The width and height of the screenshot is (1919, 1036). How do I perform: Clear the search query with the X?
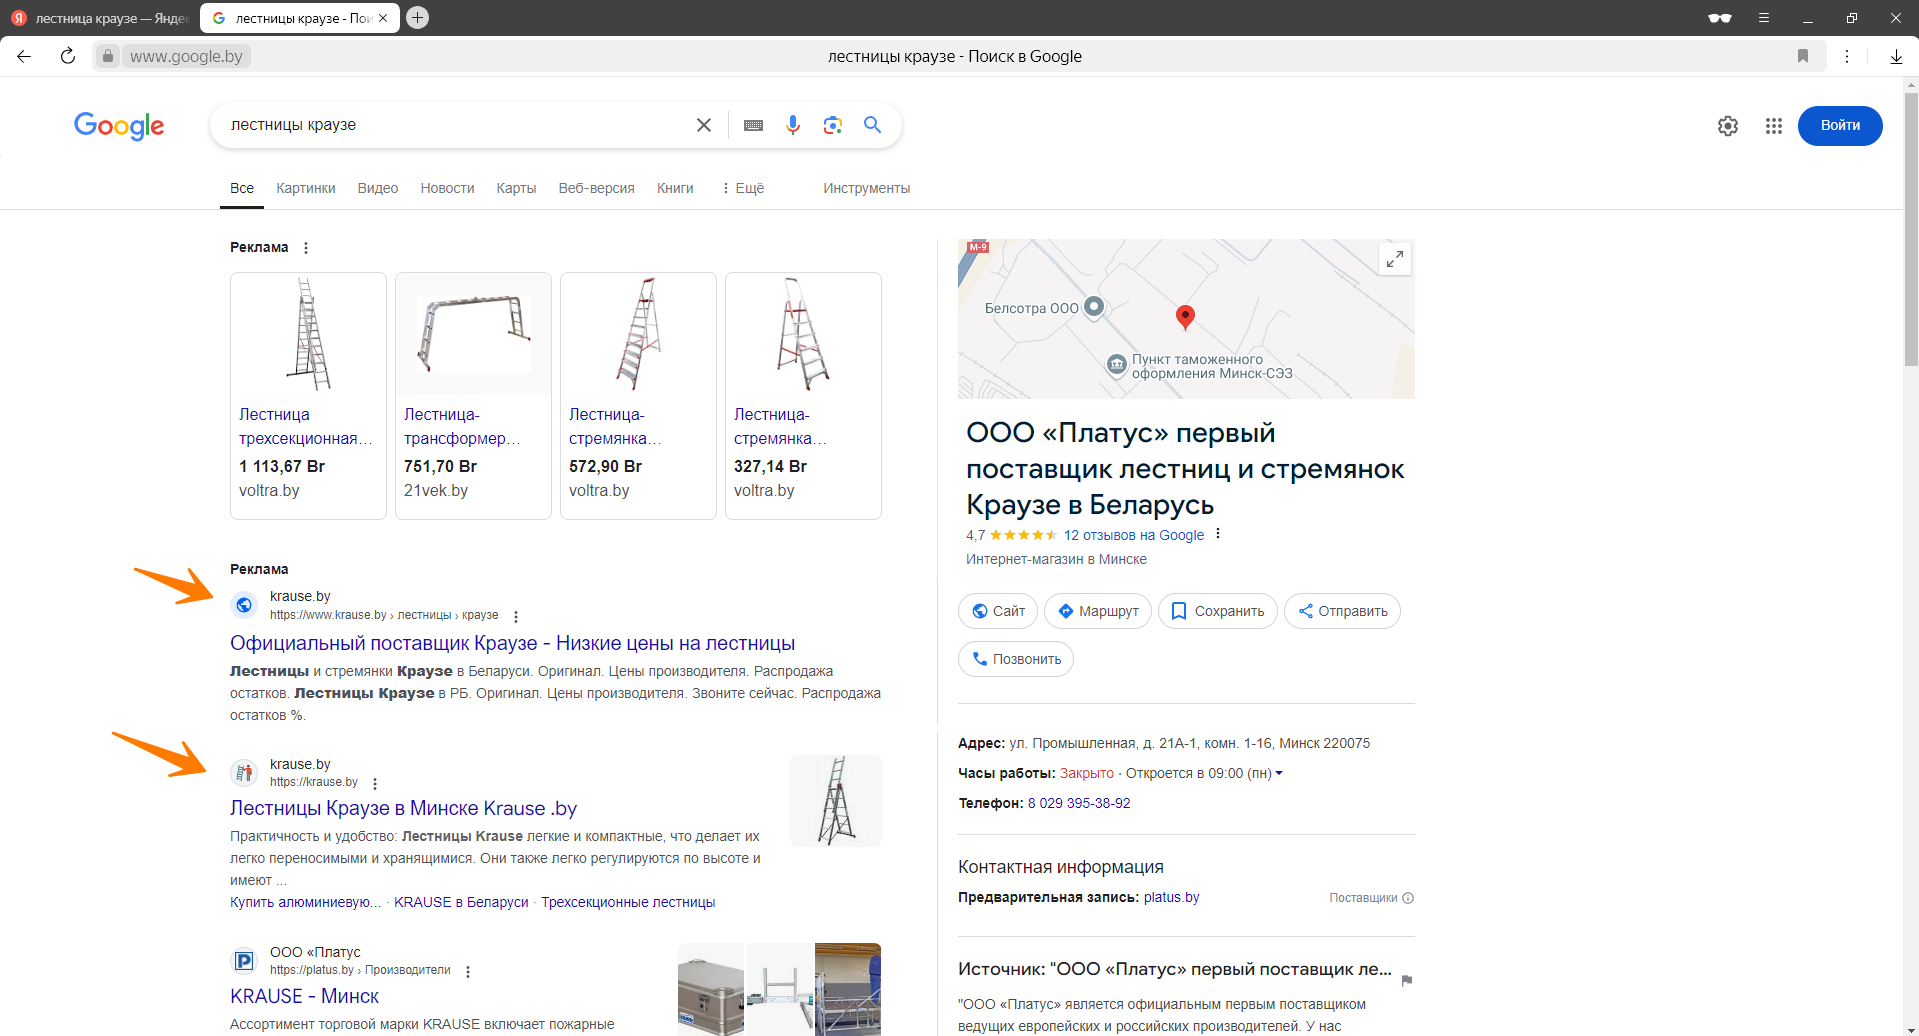coord(704,125)
